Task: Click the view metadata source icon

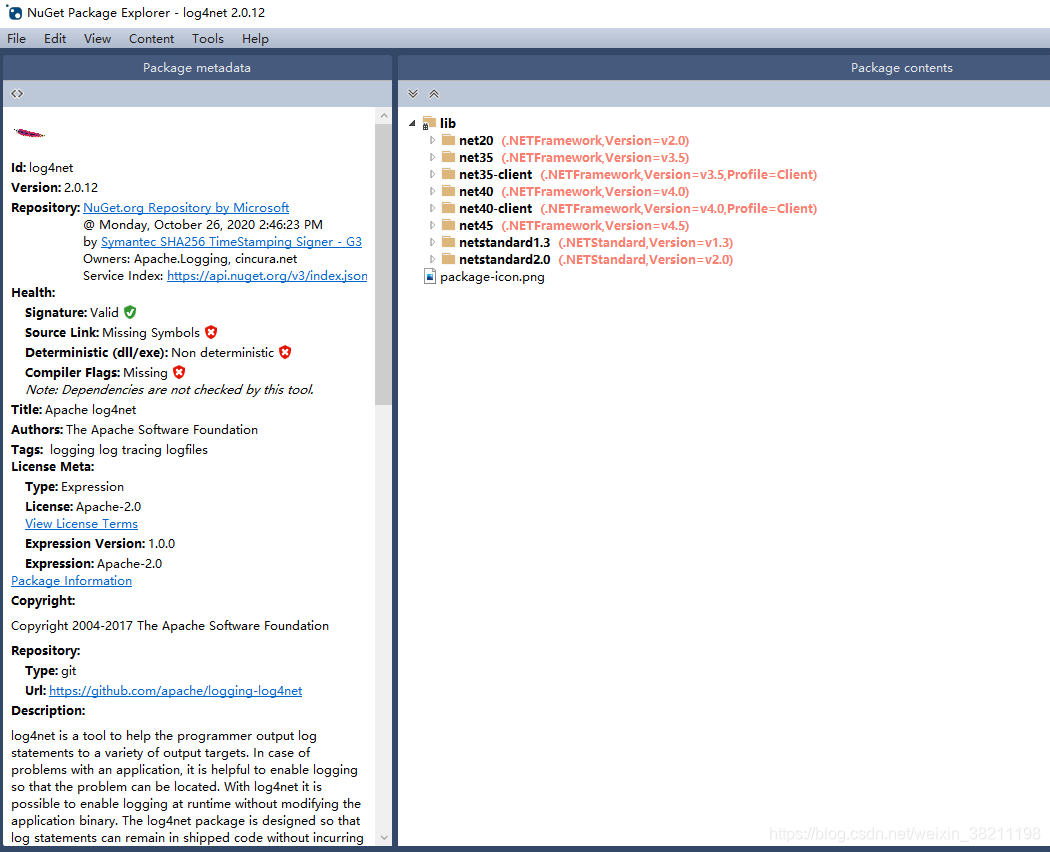Action: pos(17,94)
